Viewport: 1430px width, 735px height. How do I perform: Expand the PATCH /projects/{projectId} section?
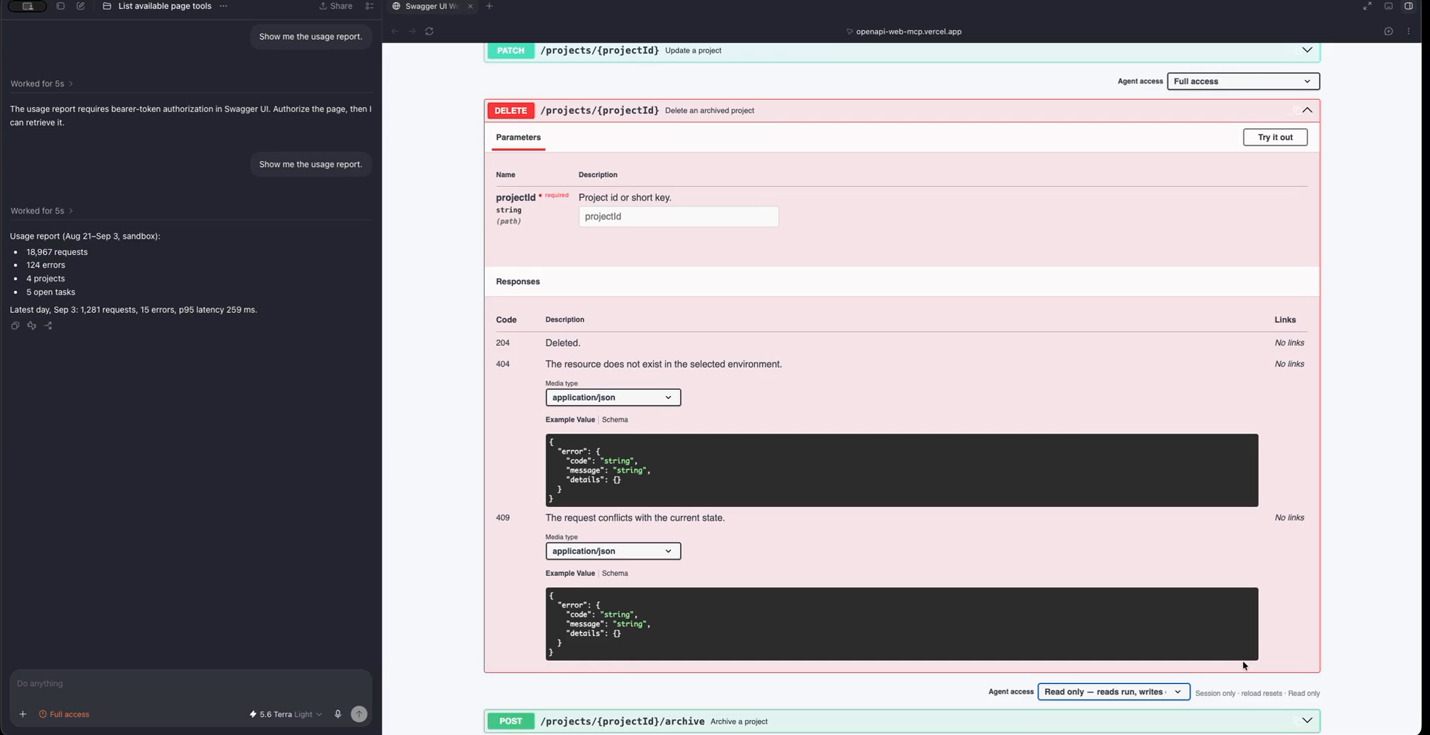(902, 50)
